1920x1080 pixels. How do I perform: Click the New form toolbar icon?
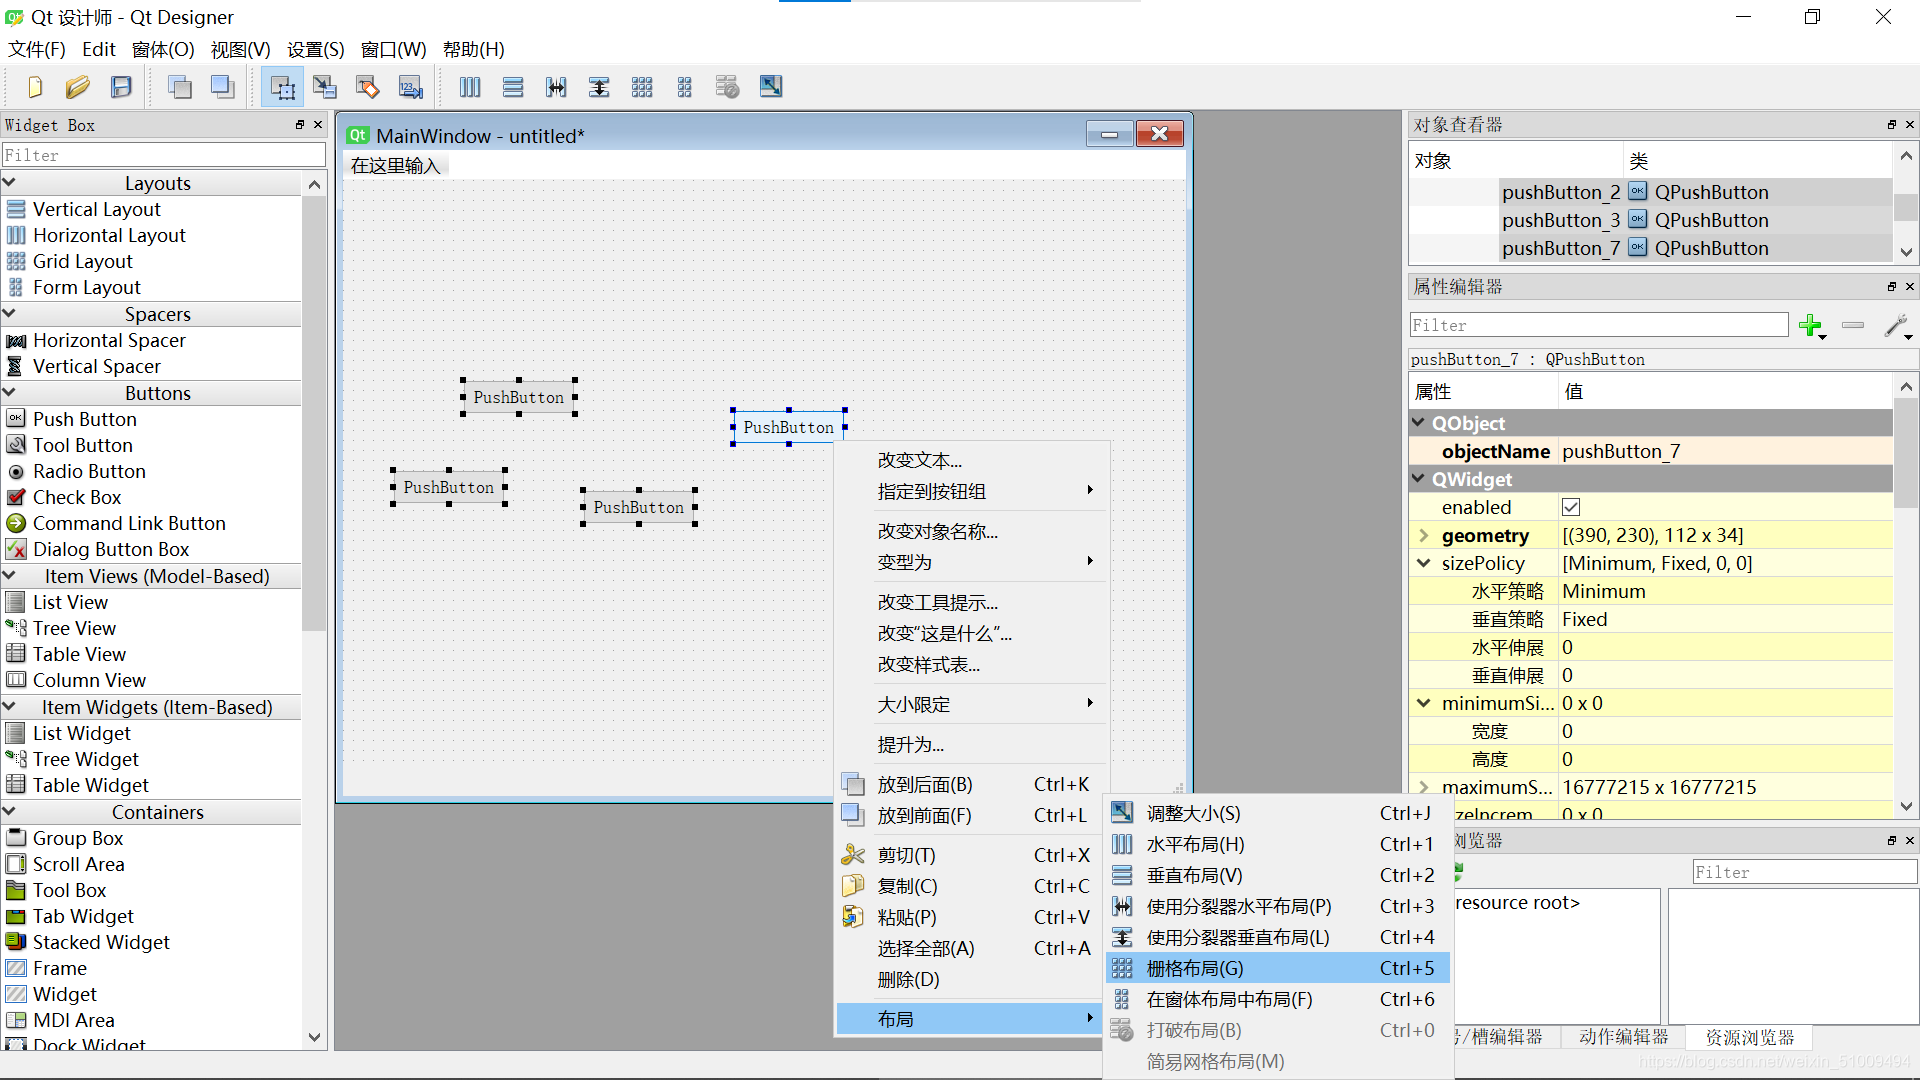coord(35,87)
